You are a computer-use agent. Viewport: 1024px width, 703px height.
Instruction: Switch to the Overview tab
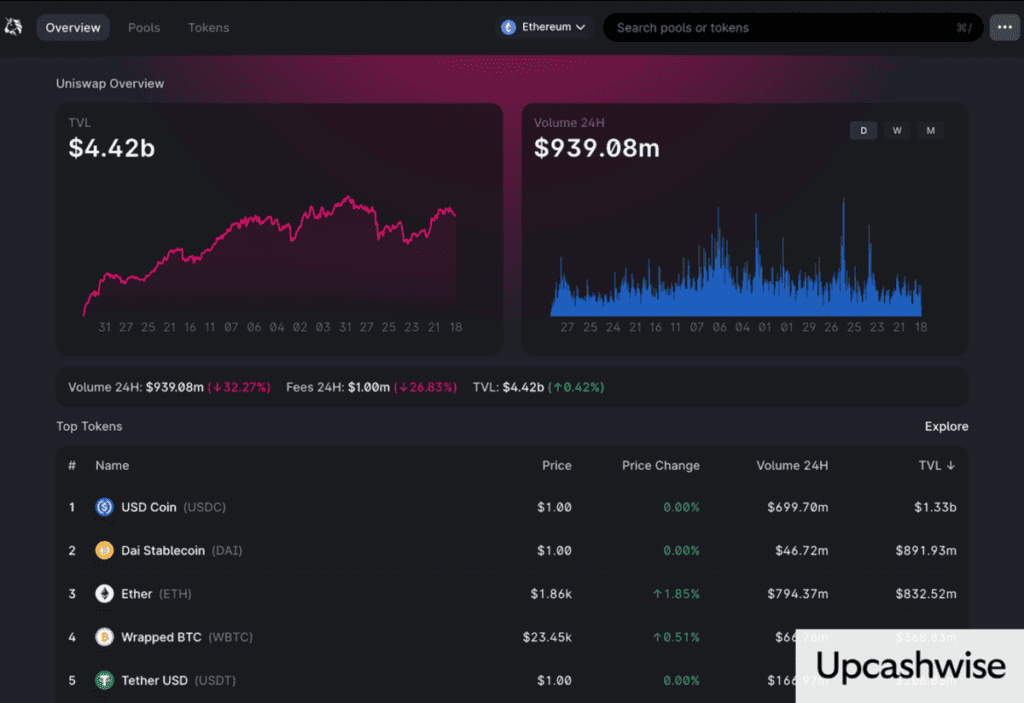pos(73,27)
